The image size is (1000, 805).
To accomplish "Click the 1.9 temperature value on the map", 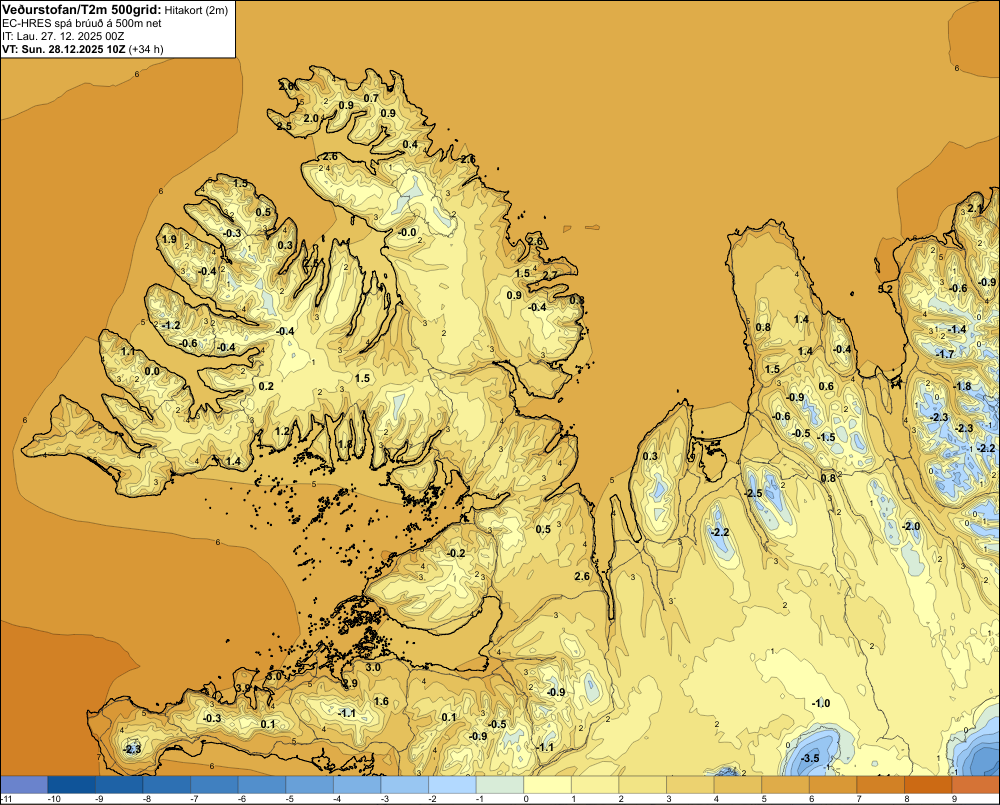I will tap(169, 240).
